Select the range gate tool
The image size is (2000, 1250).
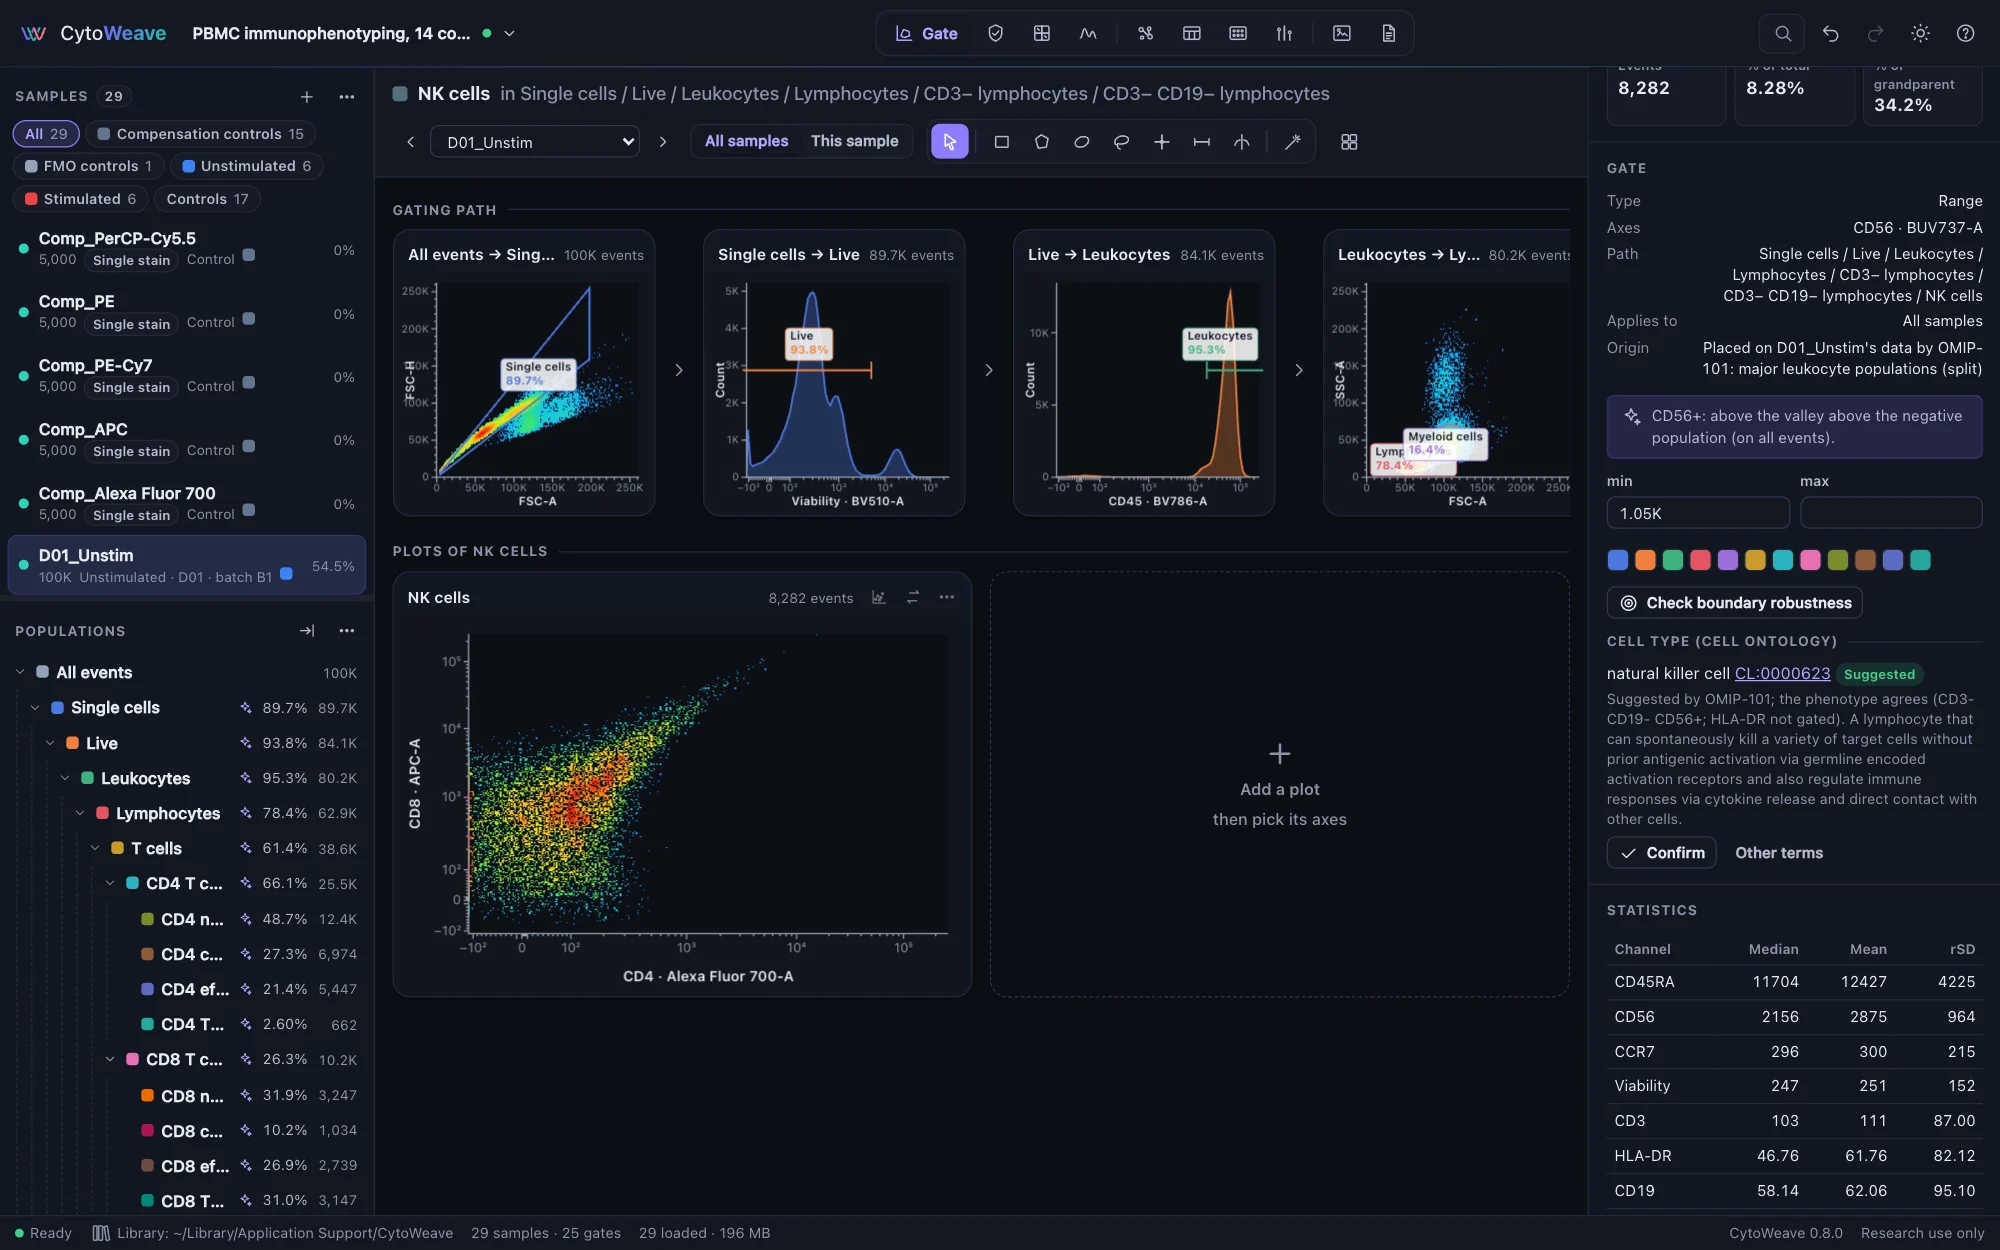point(1201,142)
